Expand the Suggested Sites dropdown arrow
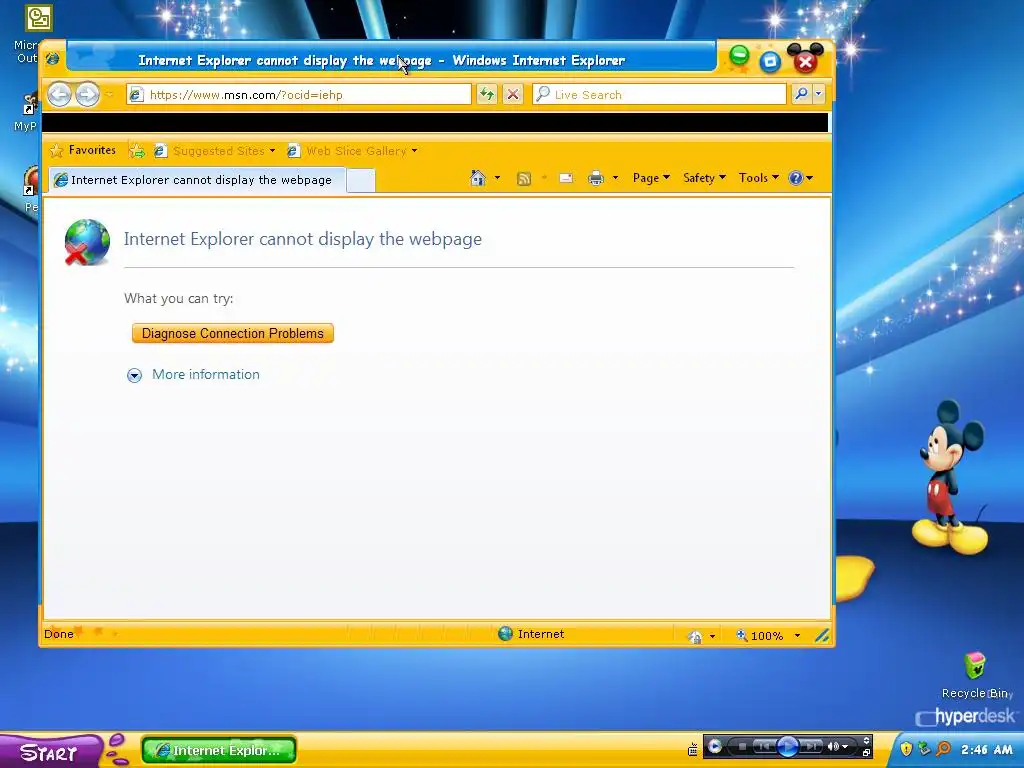 (x=272, y=151)
